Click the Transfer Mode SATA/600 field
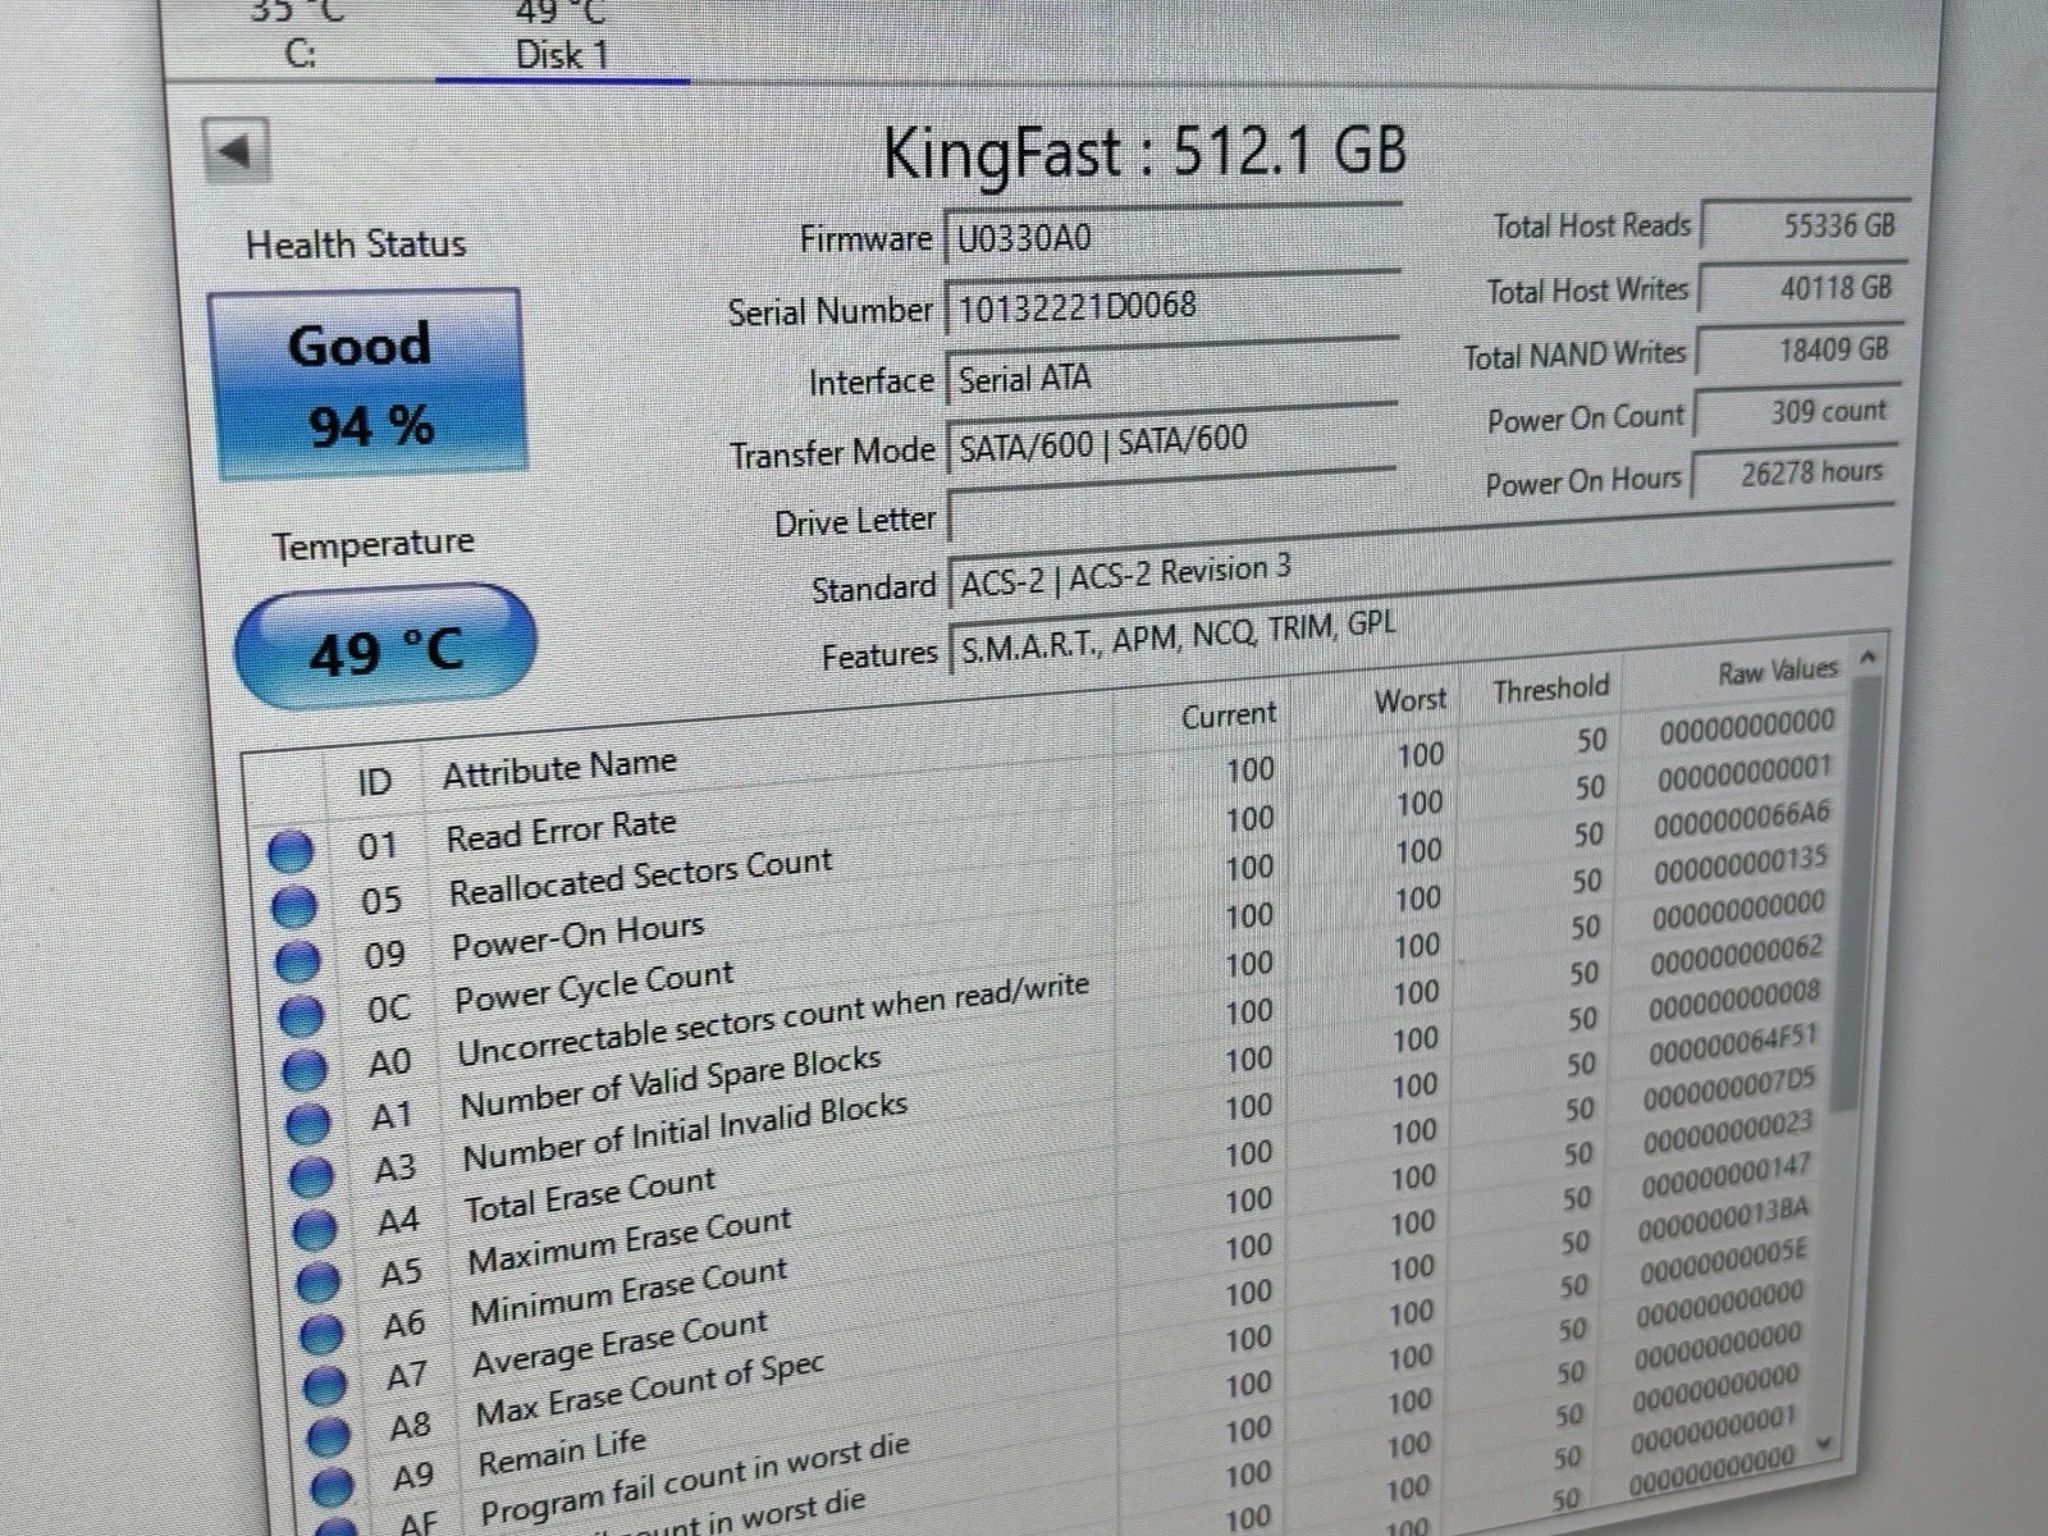Image resolution: width=2048 pixels, height=1536 pixels. [x=1170, y=440]
